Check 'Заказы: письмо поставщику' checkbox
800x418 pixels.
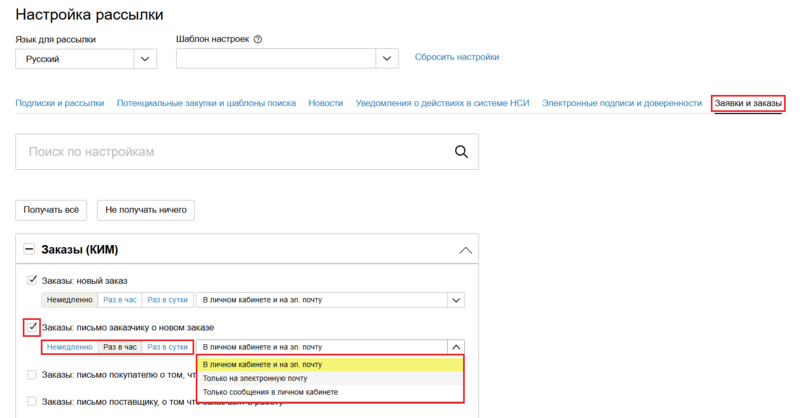(x=32, y=401)
